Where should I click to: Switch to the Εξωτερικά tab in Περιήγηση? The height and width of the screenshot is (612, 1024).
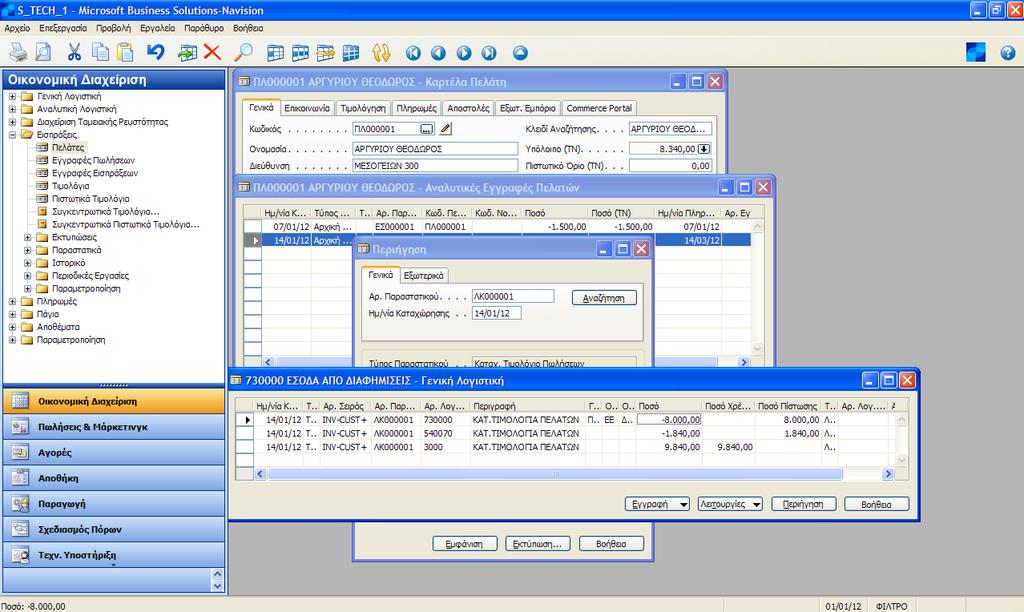[423, 276]
